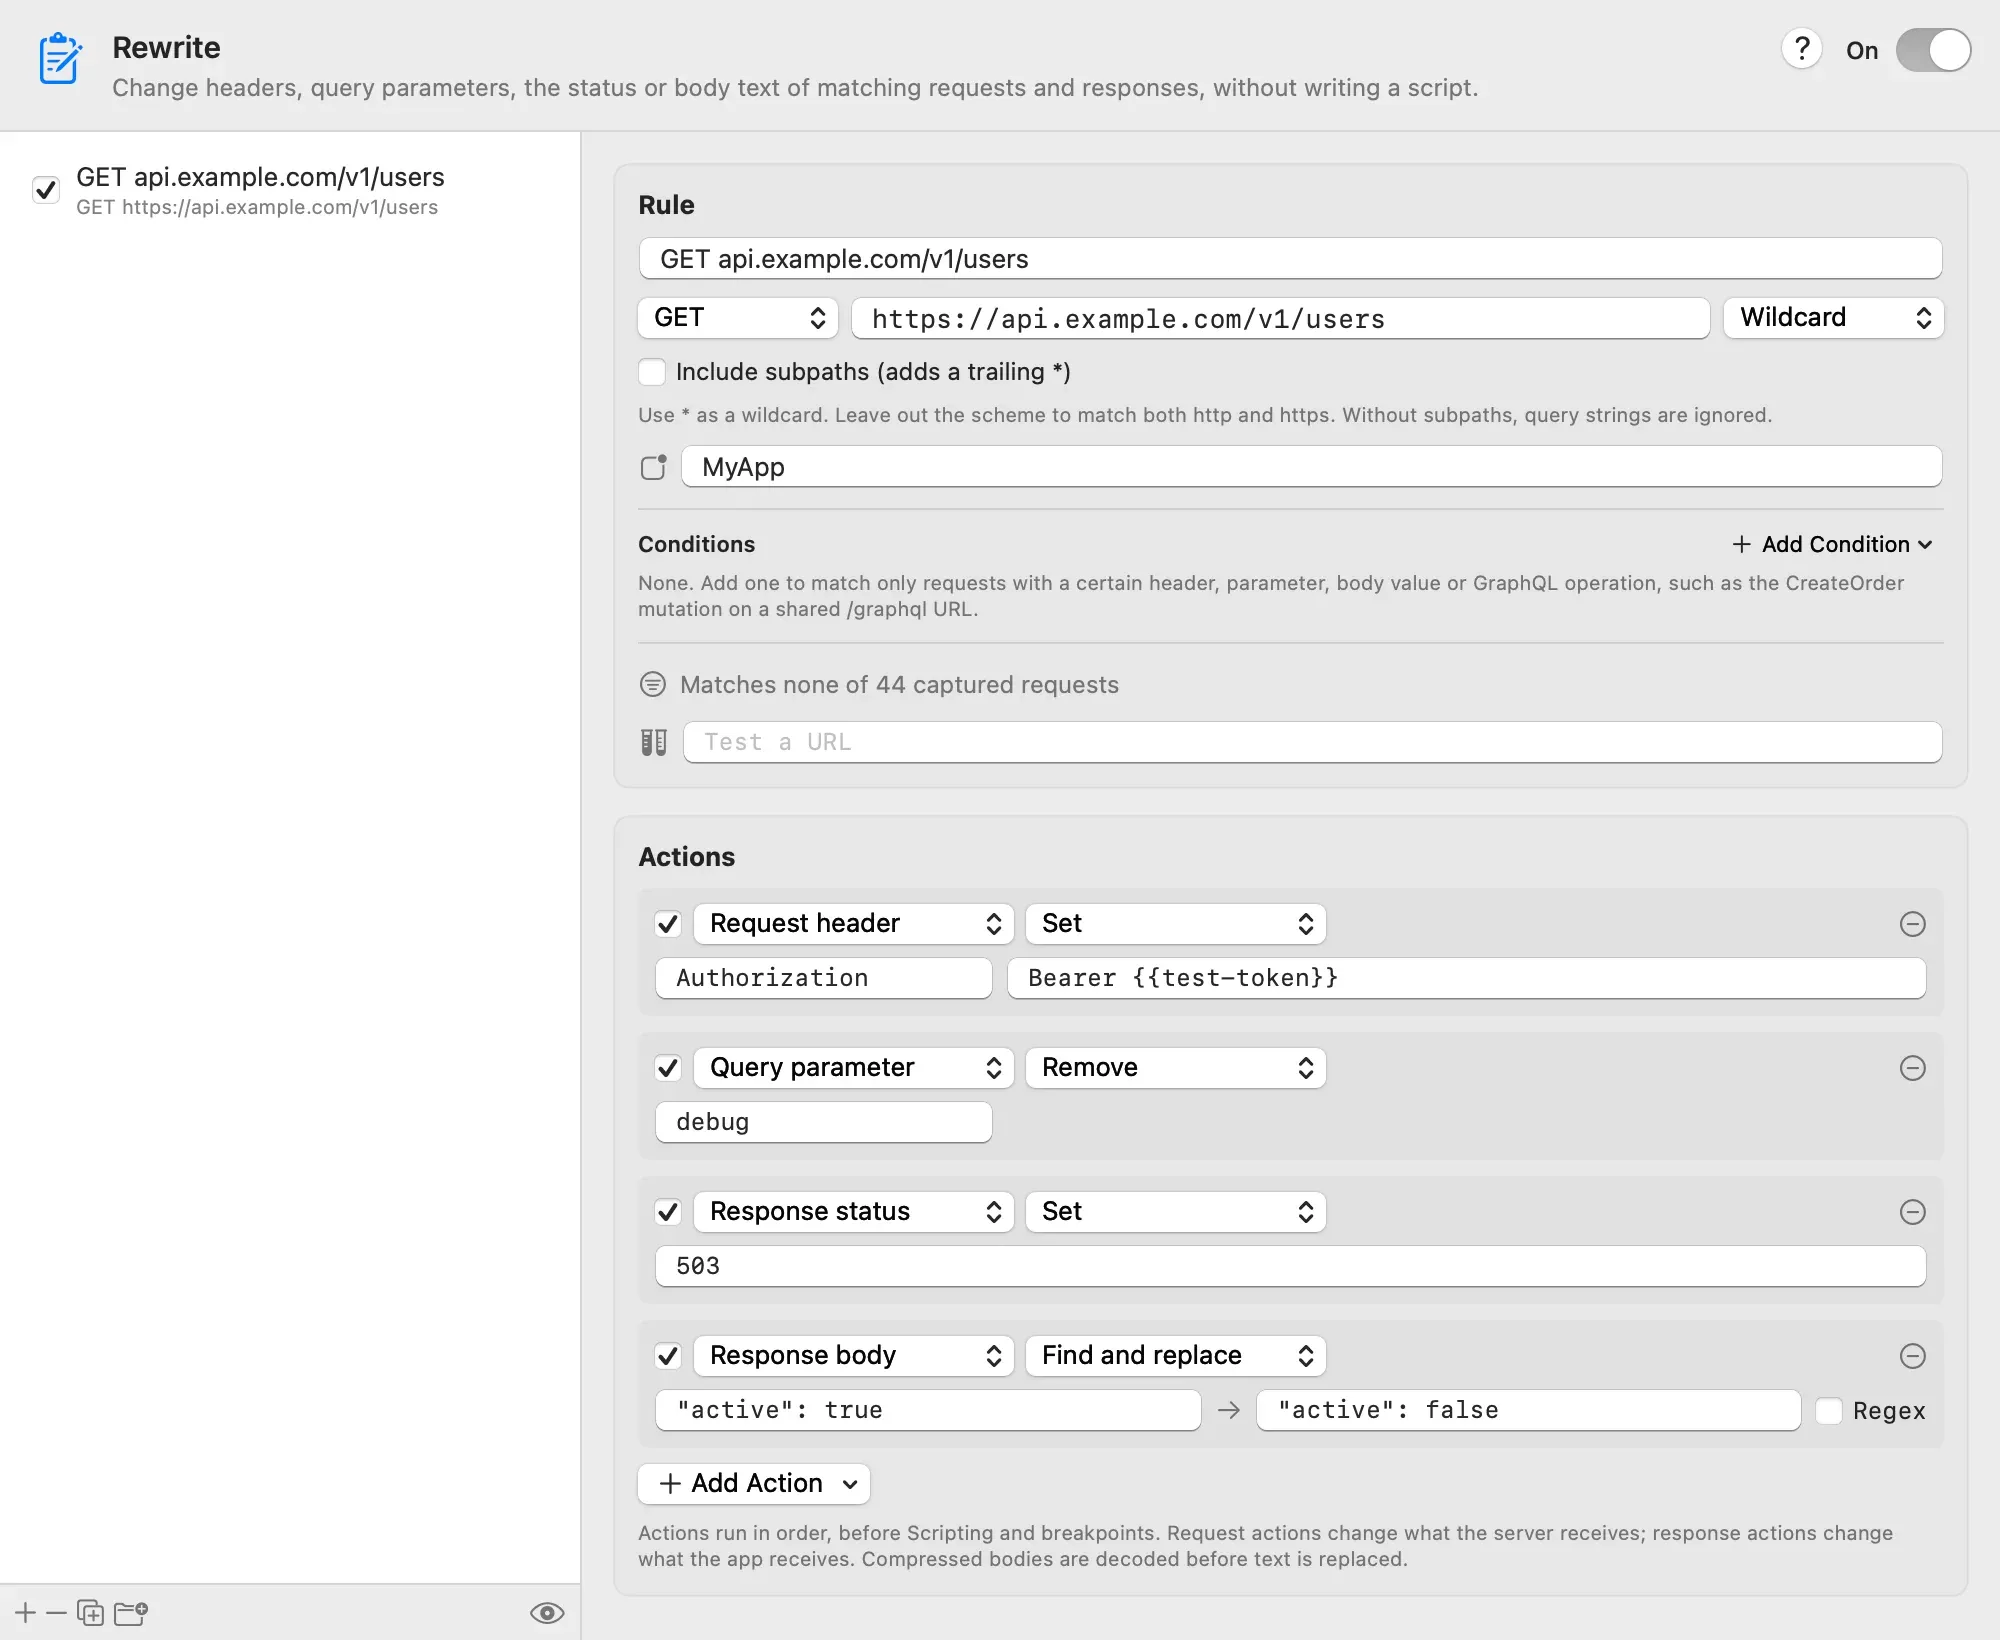2000x1640 pixels.
Task: Click the Authorization header name field
Action: click(x=824, y=978)
